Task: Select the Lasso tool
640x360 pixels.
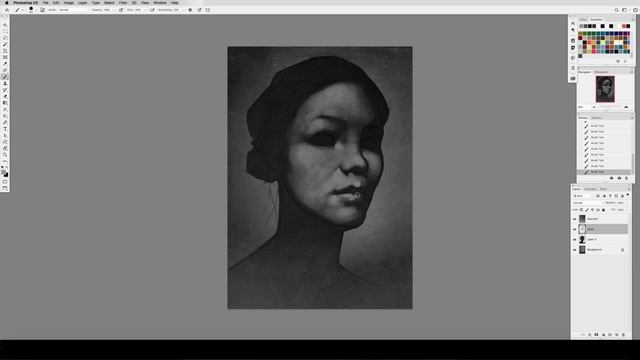Action: coord(5,38)
